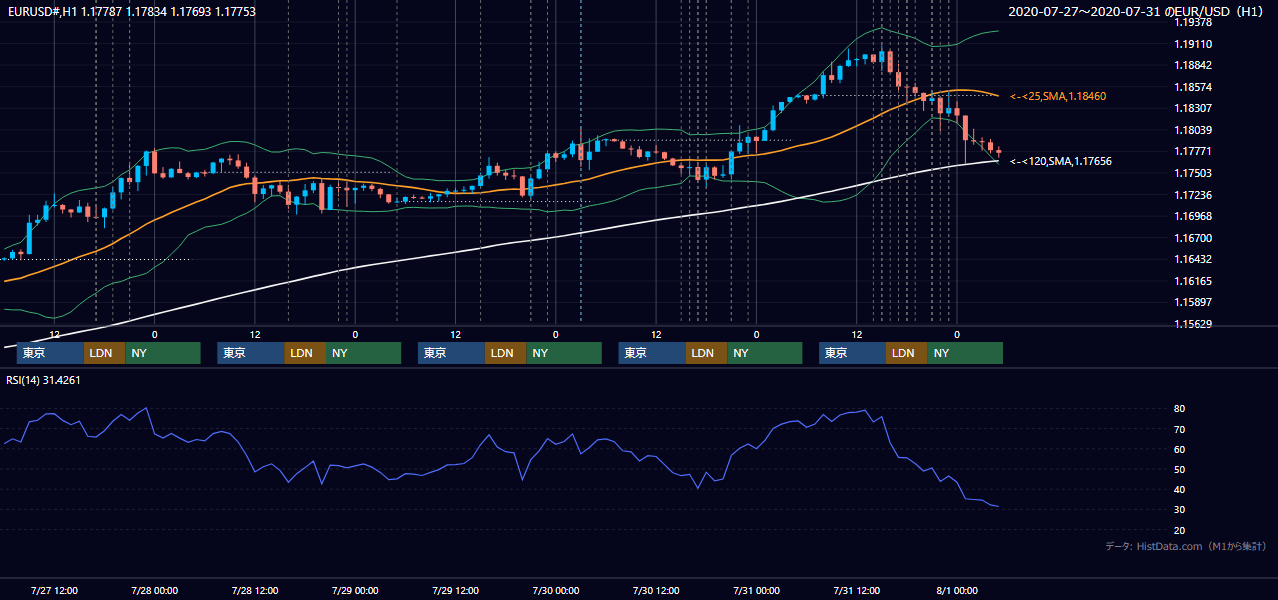Click the 1.18307 price axis label
This screenshot has width=1278, height=600.
pos(1193,108)
